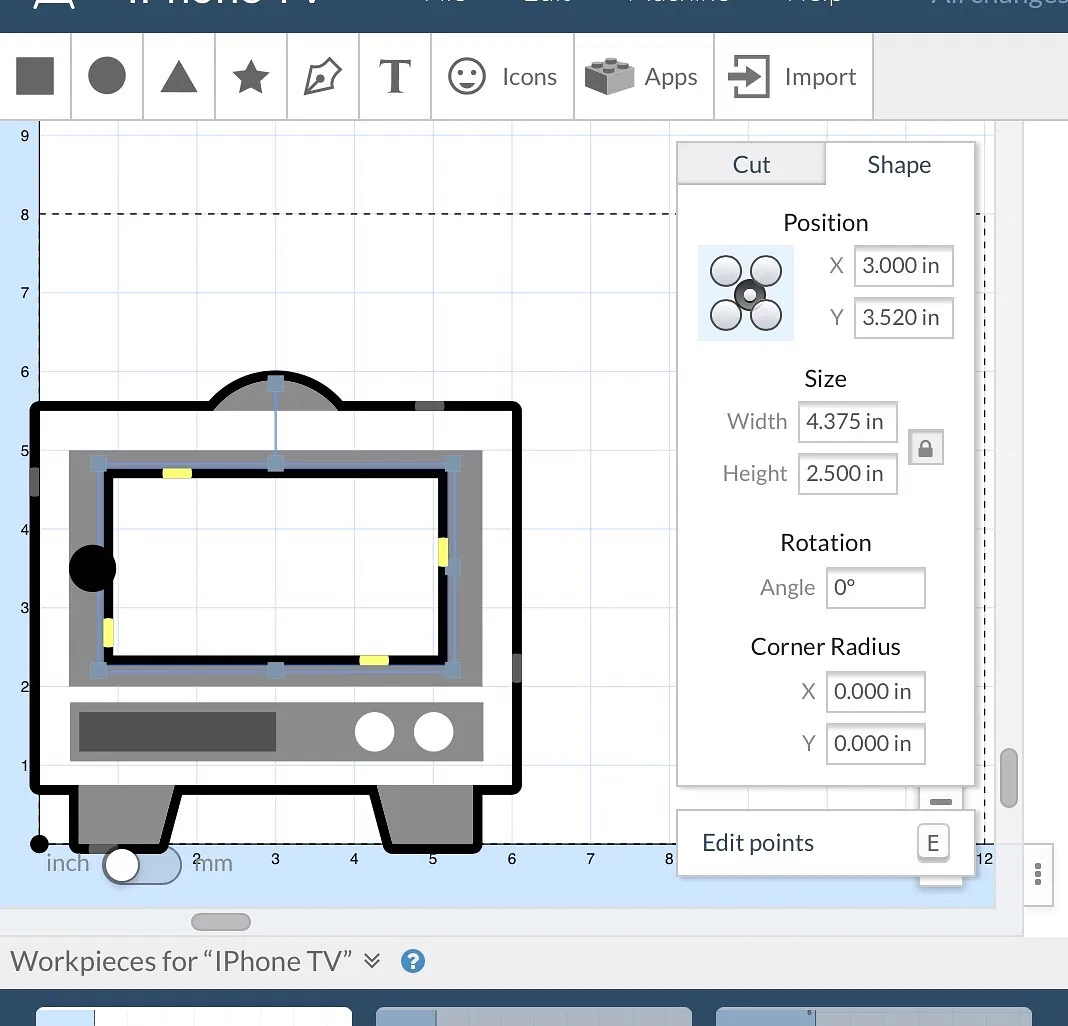The height and width of the screenshot is (1026, 1068).
Task: Select the center anchor position point
Action: point(750,294)
